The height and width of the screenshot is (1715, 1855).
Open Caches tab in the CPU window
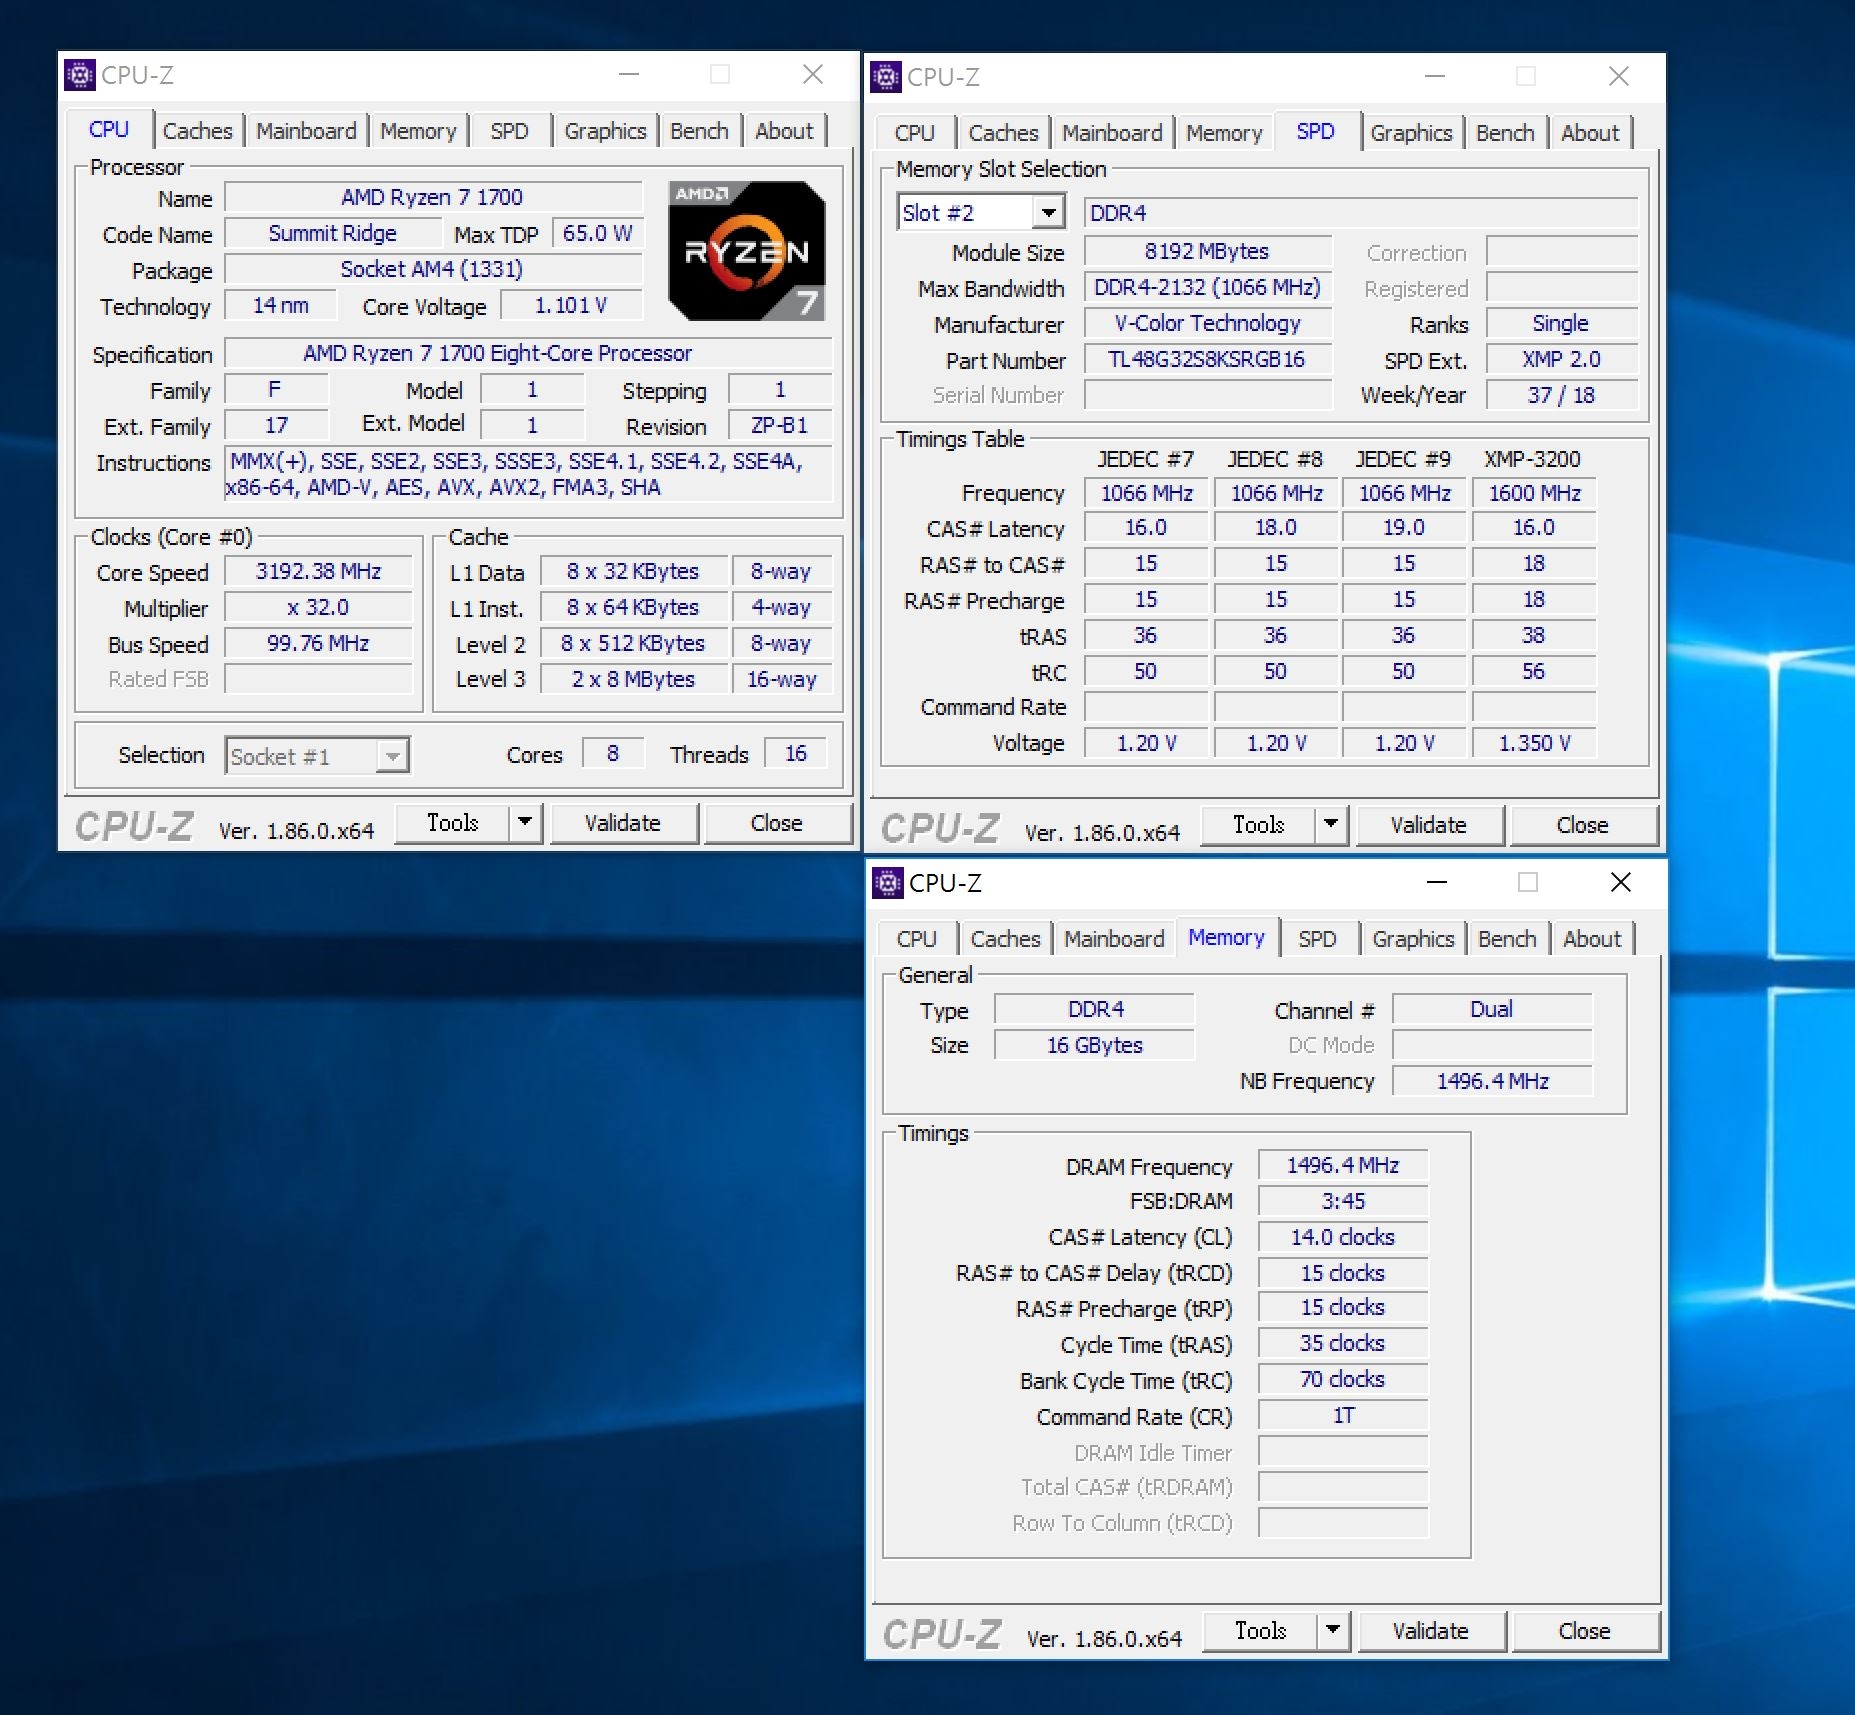coord(197,131)
